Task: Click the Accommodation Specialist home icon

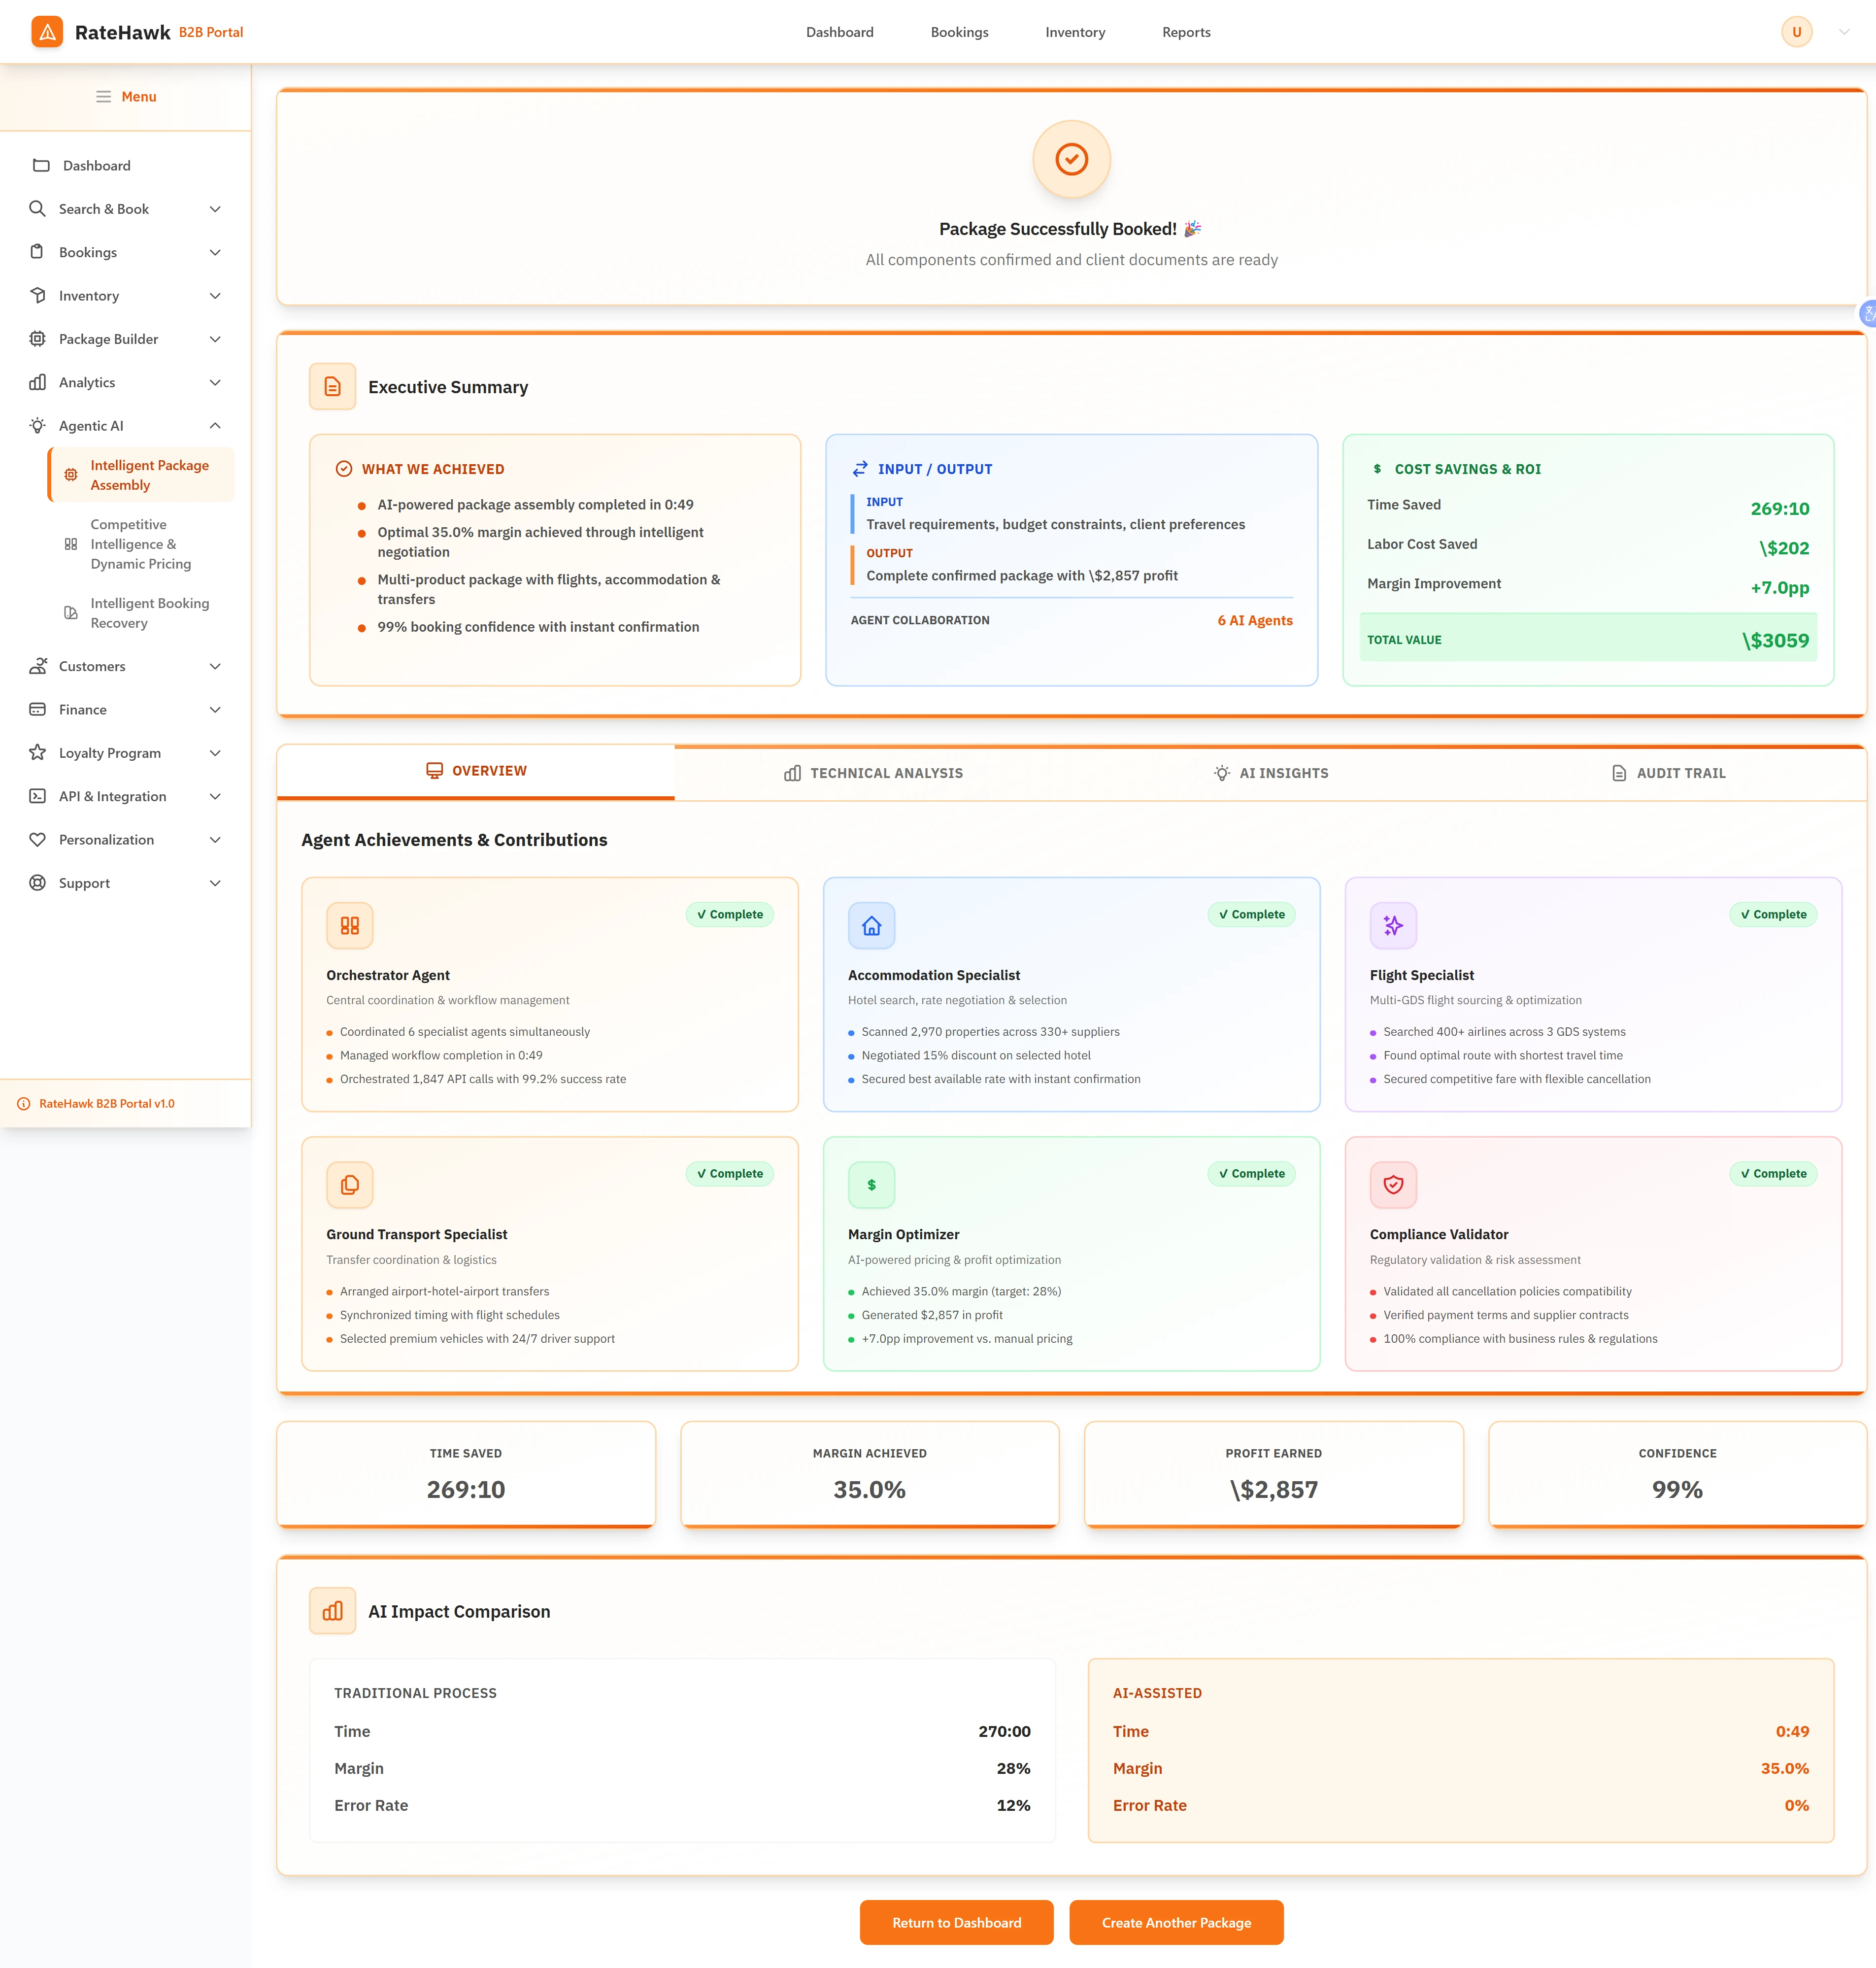Action: pos(871,925)
